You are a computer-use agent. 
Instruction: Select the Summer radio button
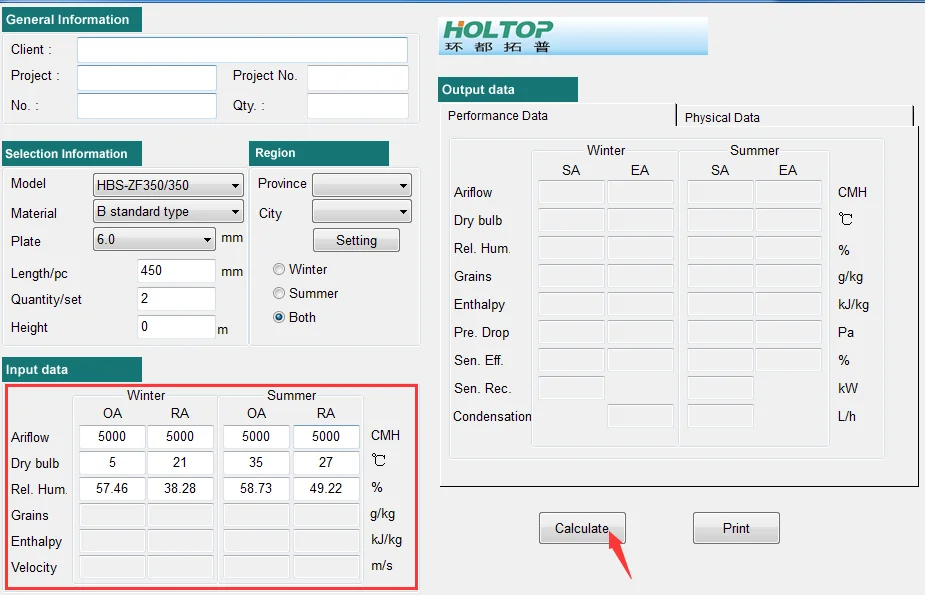(x=279, y=293)
